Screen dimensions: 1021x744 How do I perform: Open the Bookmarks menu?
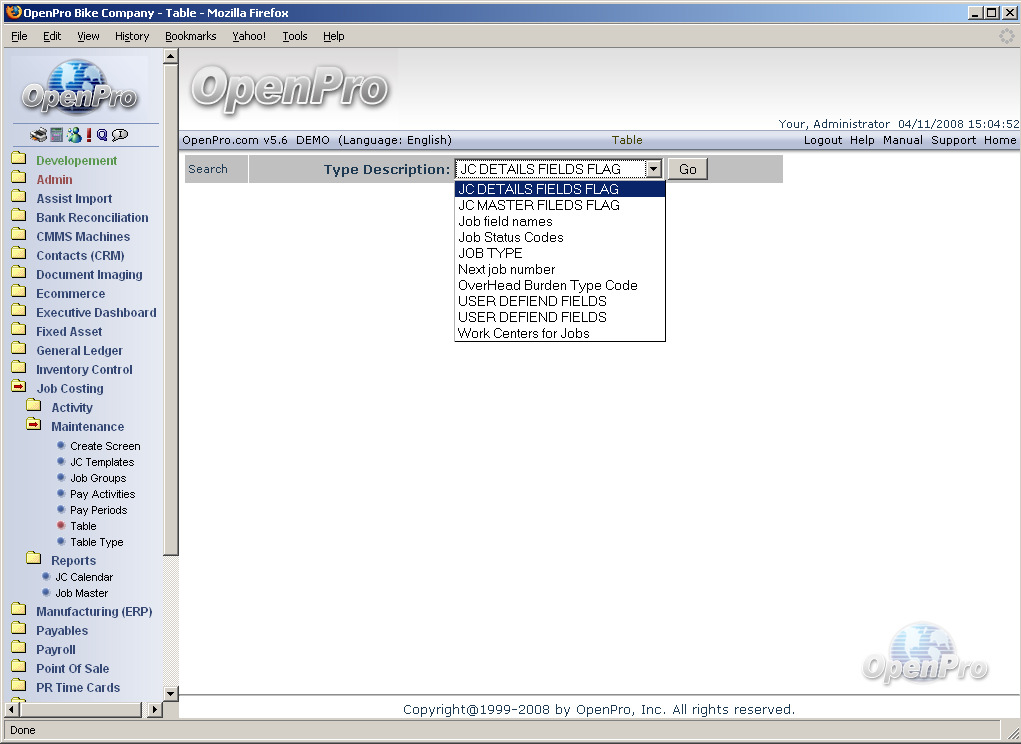[190, 36]
